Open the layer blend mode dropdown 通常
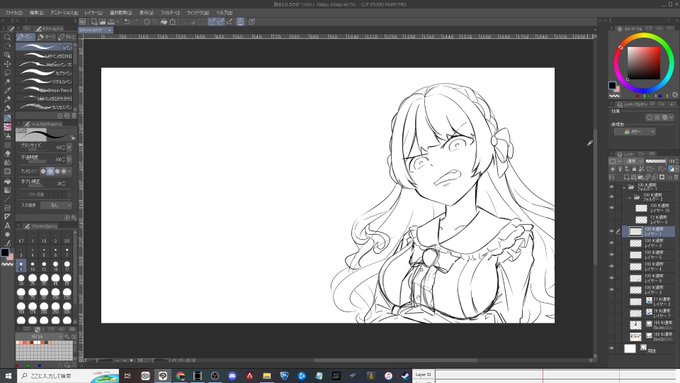Screen dimensions: 680x383 click(x=634, y=161)
